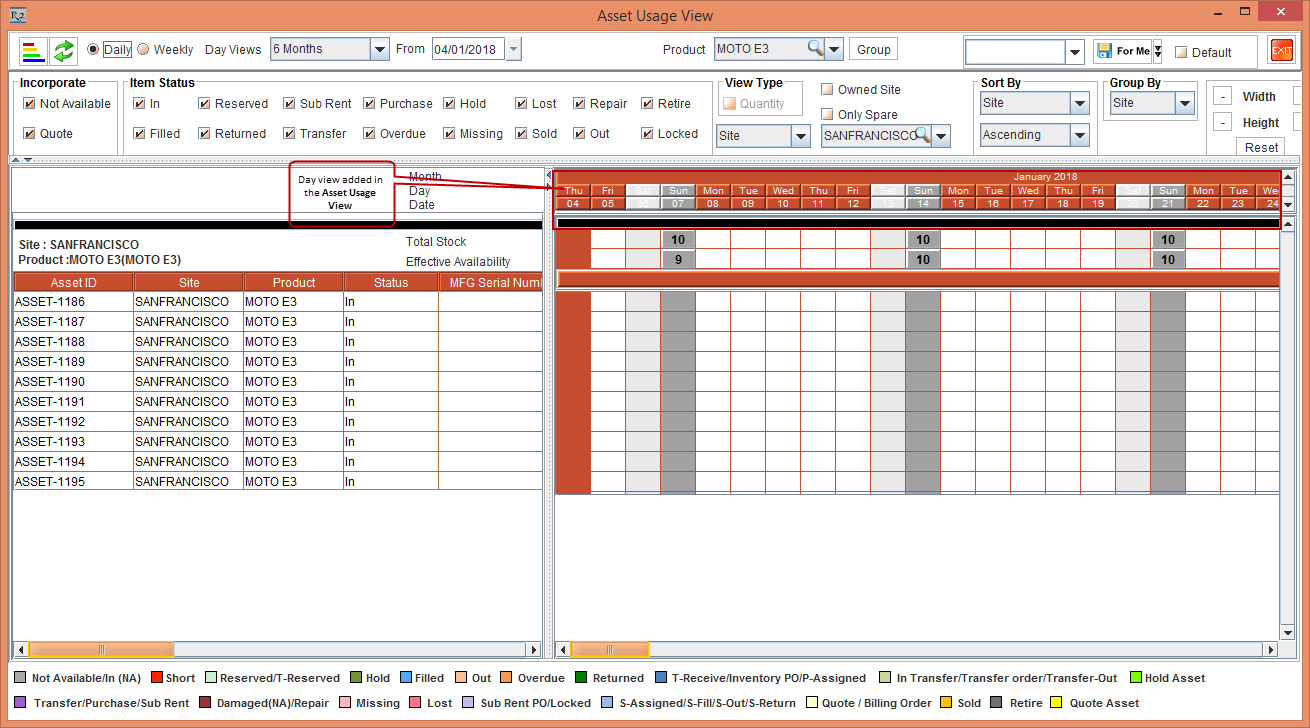The image size is (1310, 728).
Task: Click the Asset ID column header
Action: pos(73,283)
